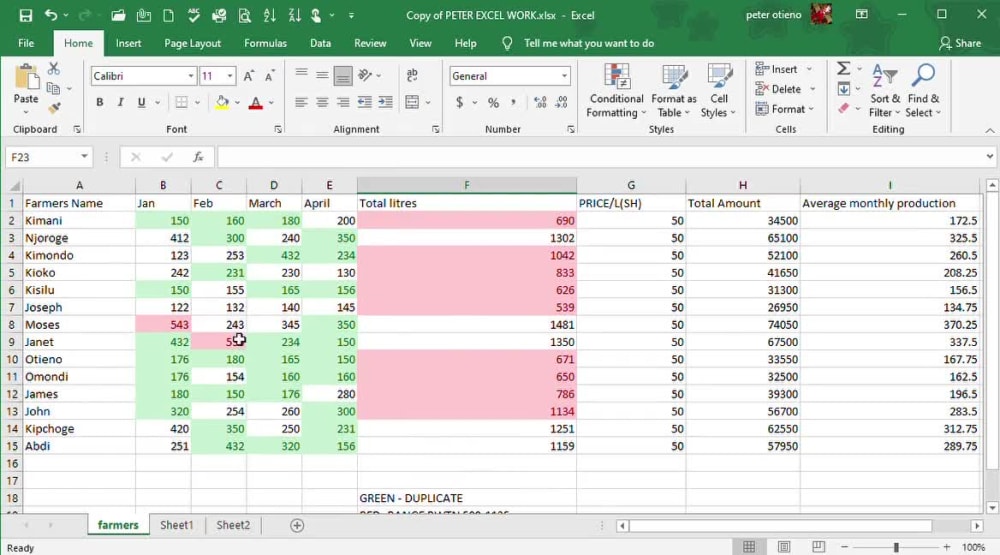Cut selection with the scissors icon
The width and height of the screenshot is (1000, 555).
coord(54,68)
